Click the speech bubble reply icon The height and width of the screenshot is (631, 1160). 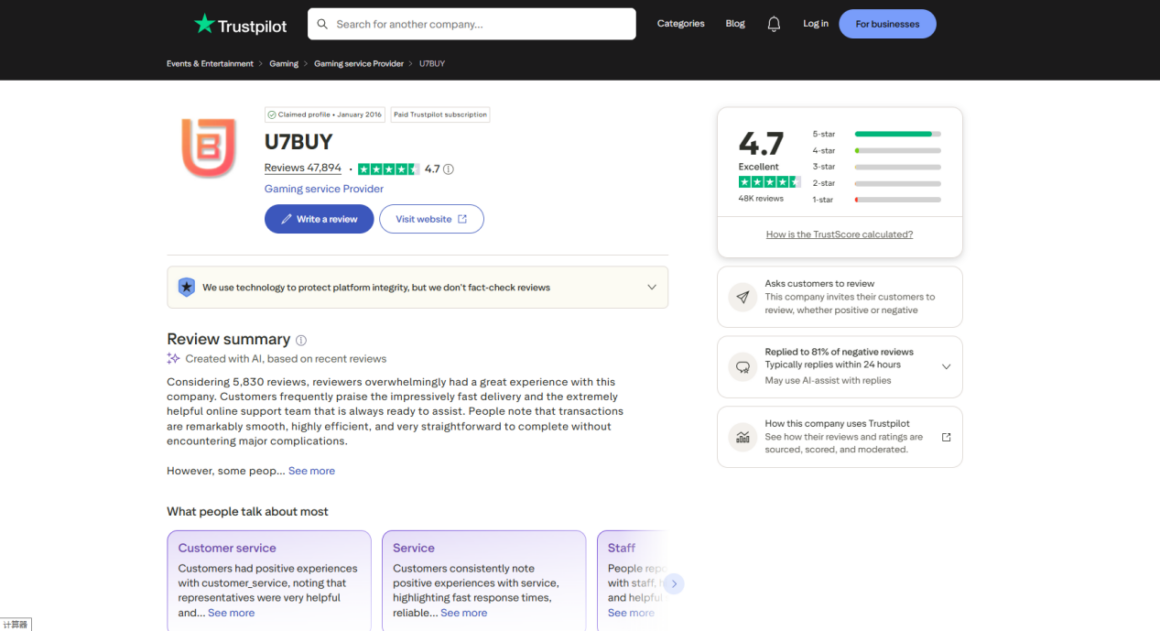pyautogui.click(x=743, y=367)
